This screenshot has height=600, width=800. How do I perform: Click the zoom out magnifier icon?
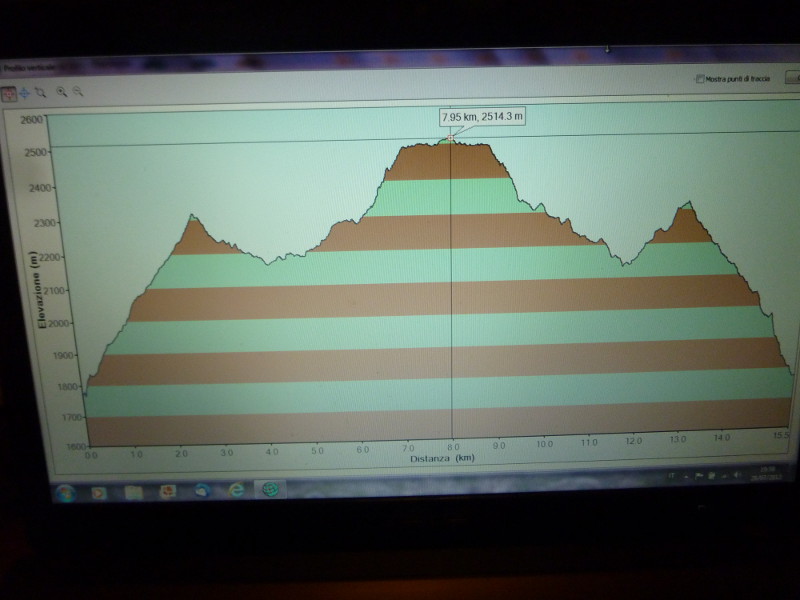[x=78, y=92]
